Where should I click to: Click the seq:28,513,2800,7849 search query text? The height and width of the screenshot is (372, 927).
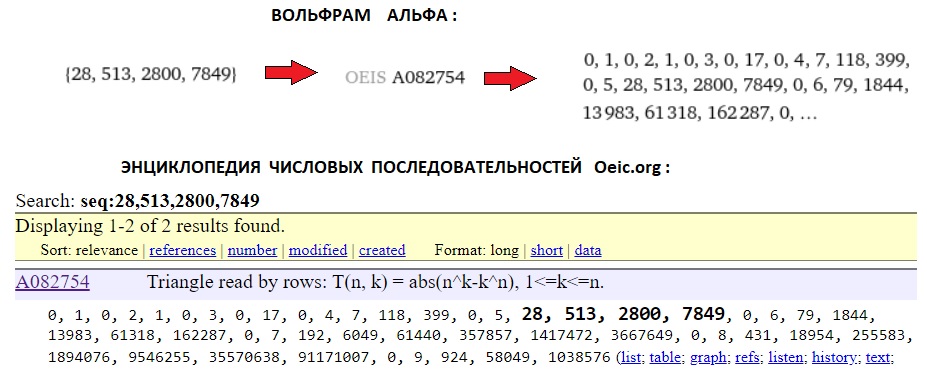[x=170, y=201]
